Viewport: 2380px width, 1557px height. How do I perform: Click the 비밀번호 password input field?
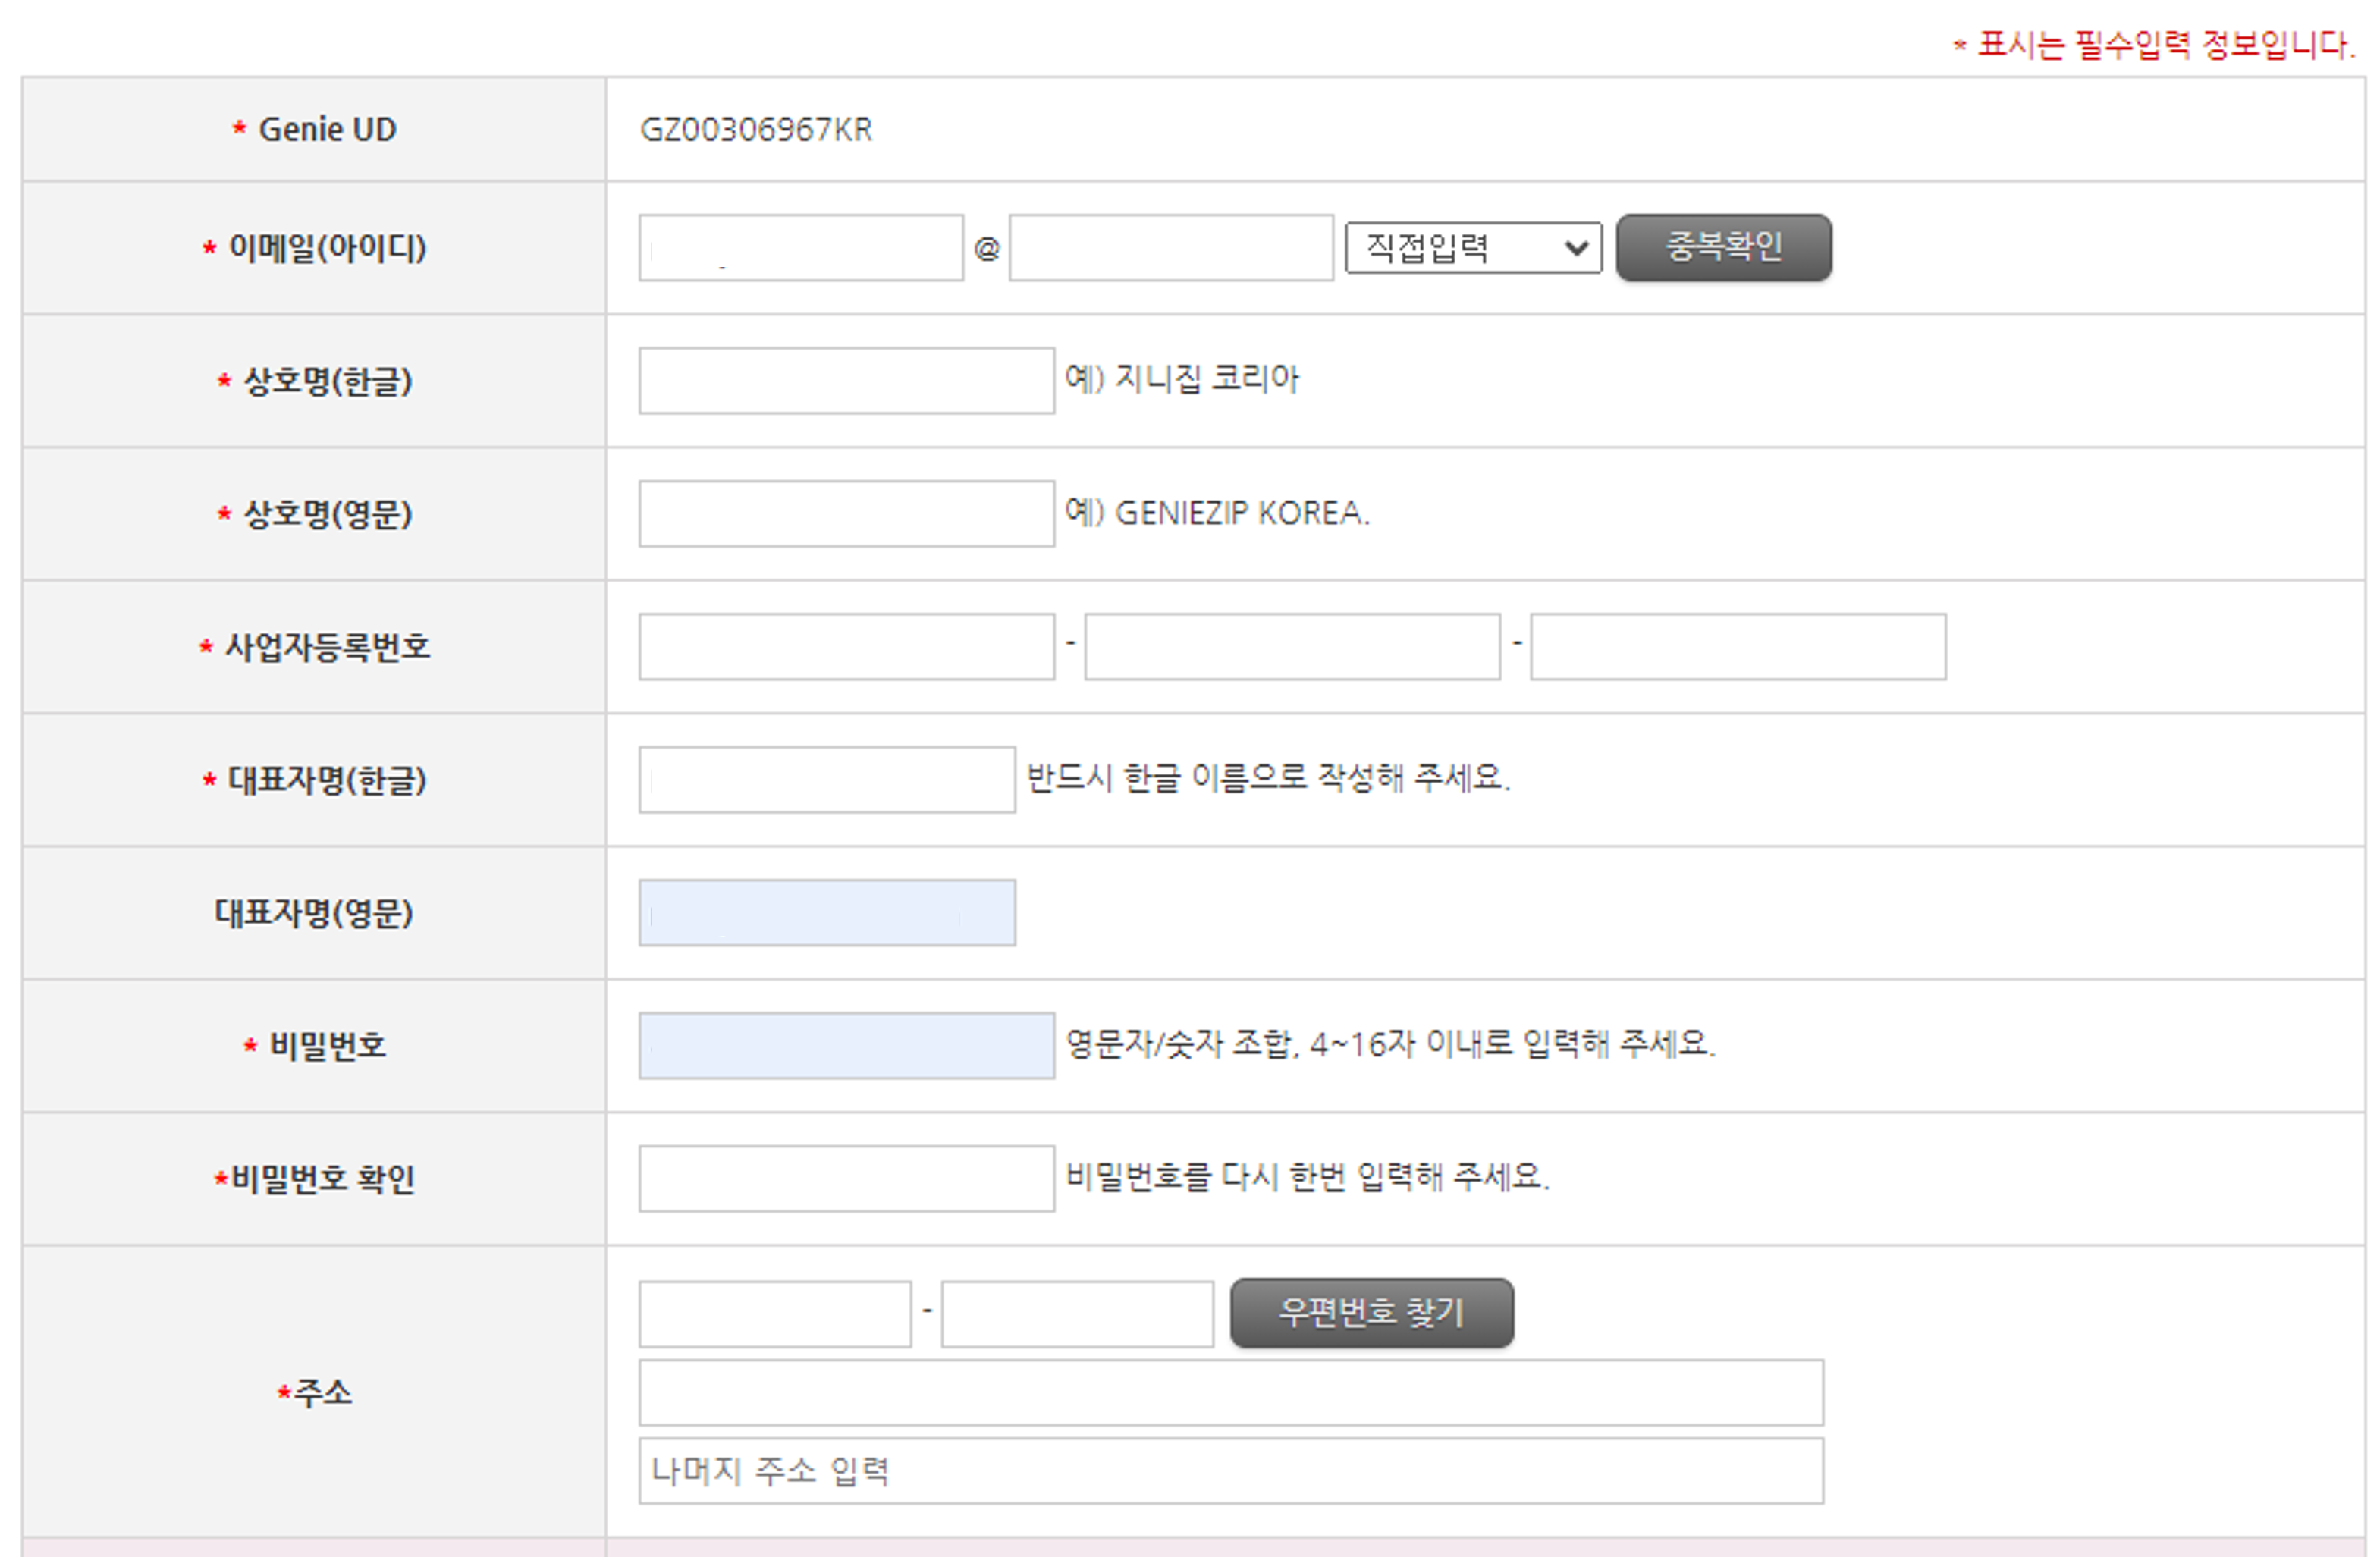coord(845,1045)
